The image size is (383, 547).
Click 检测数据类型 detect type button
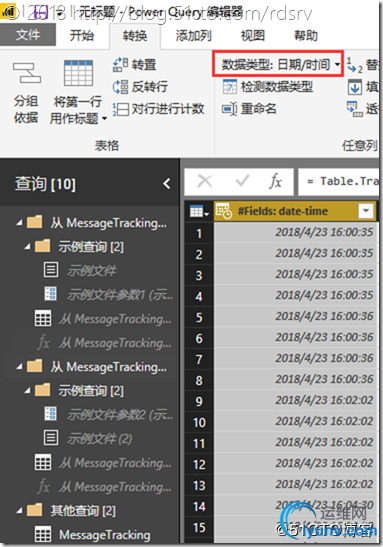point(268,87)
